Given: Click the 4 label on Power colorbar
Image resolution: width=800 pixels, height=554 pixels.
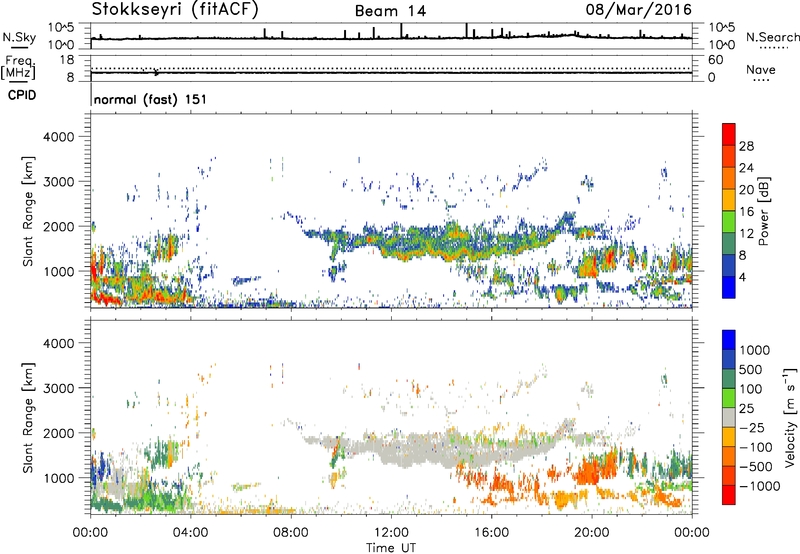Looking at the screenshot, I should point(742,278).
